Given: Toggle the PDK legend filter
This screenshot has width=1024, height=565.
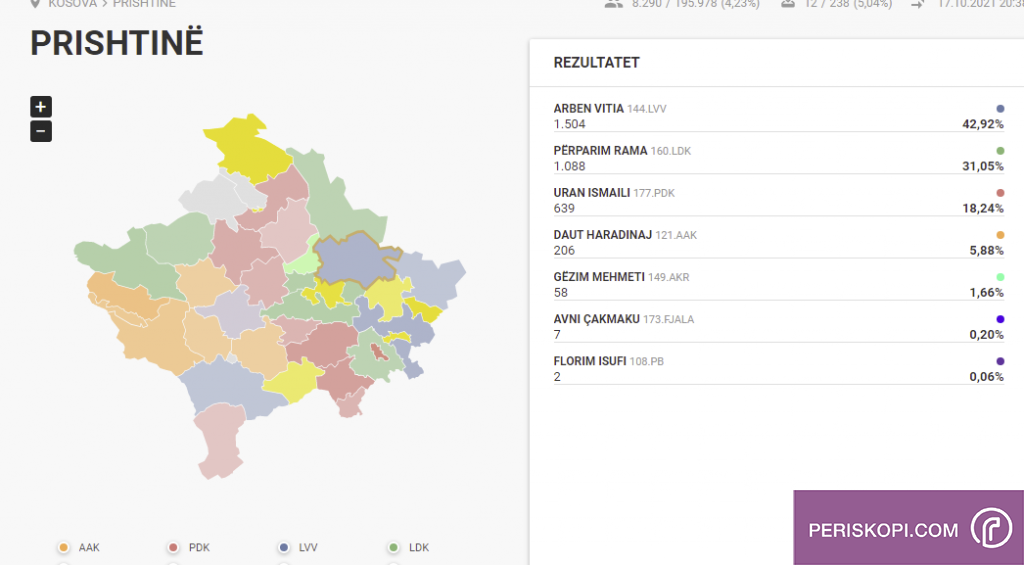Looking at the screenshot, I should pos(174,547).
